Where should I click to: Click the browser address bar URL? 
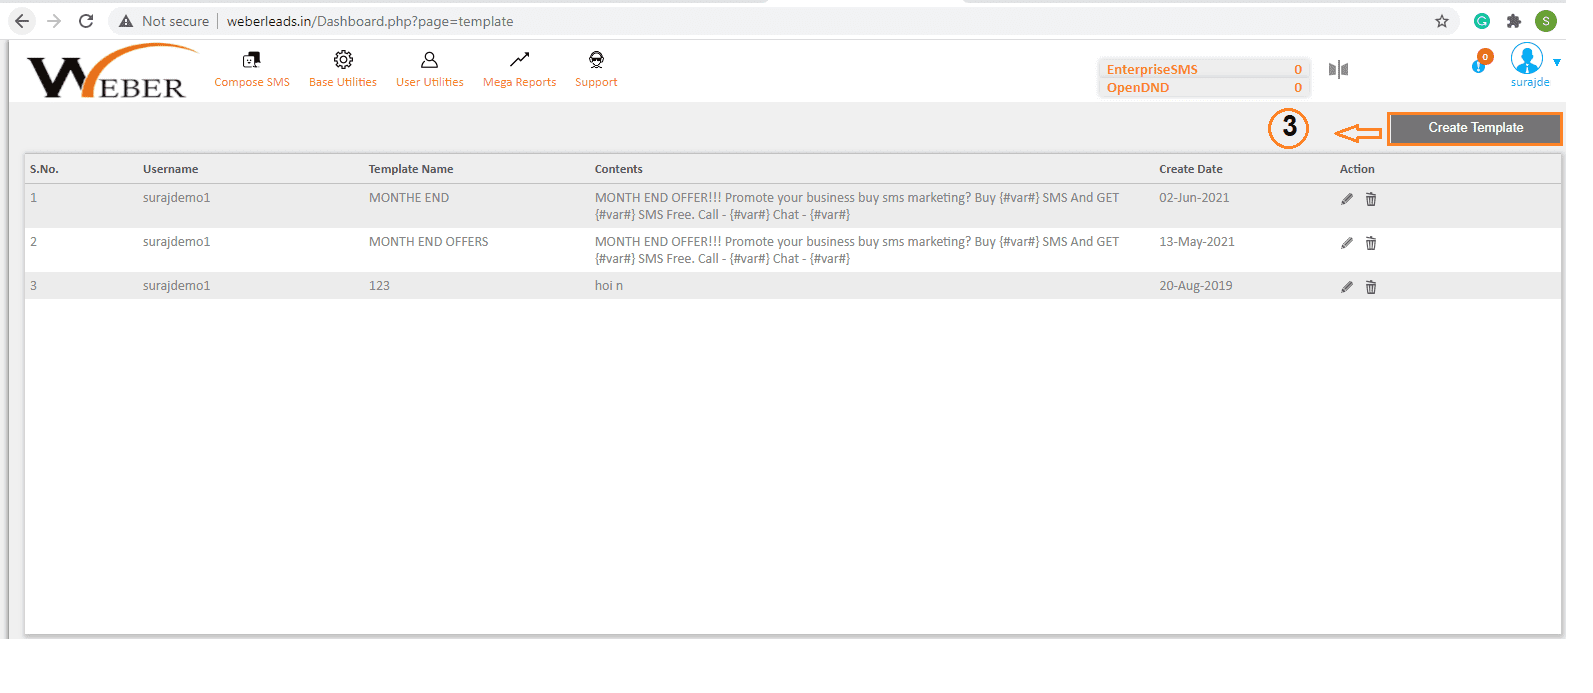coord(370,21)
